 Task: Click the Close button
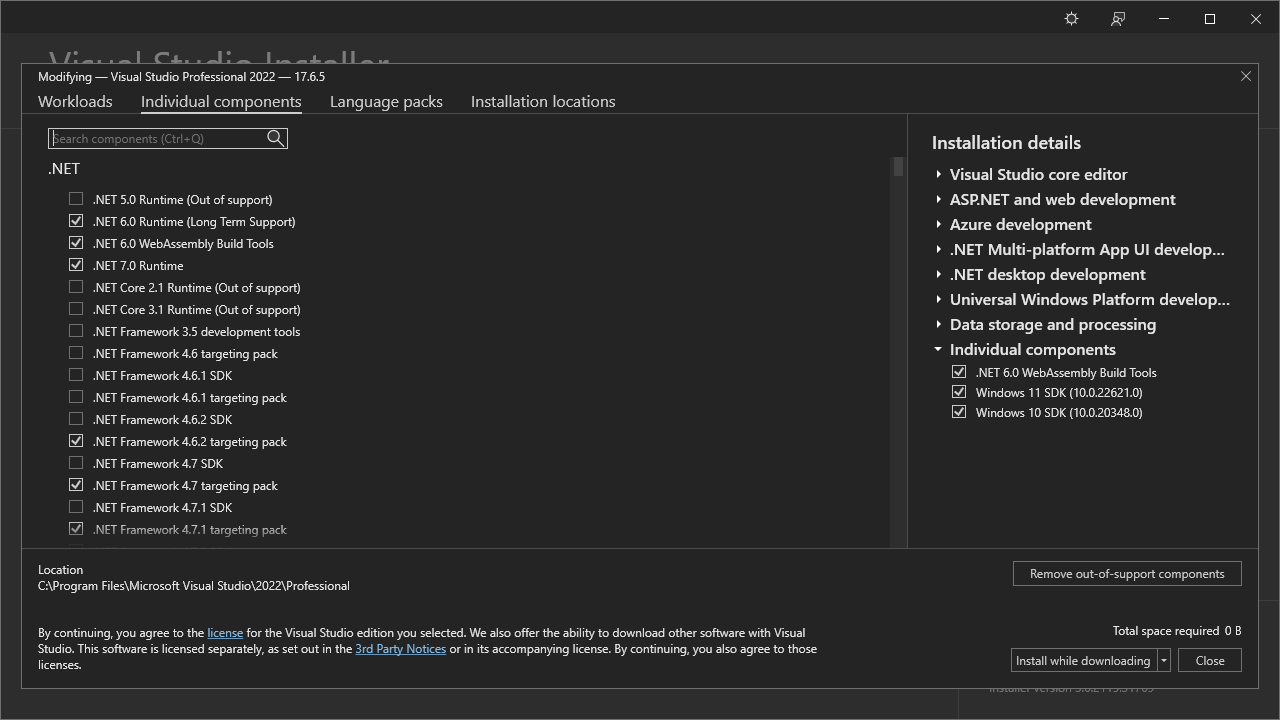[x=1210, y=660]
